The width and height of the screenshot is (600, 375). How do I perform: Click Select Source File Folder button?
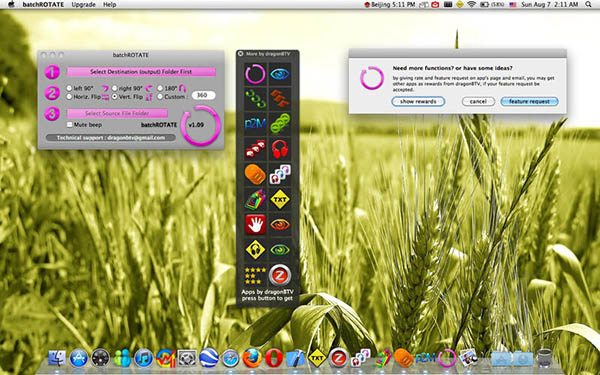point(117,113)
